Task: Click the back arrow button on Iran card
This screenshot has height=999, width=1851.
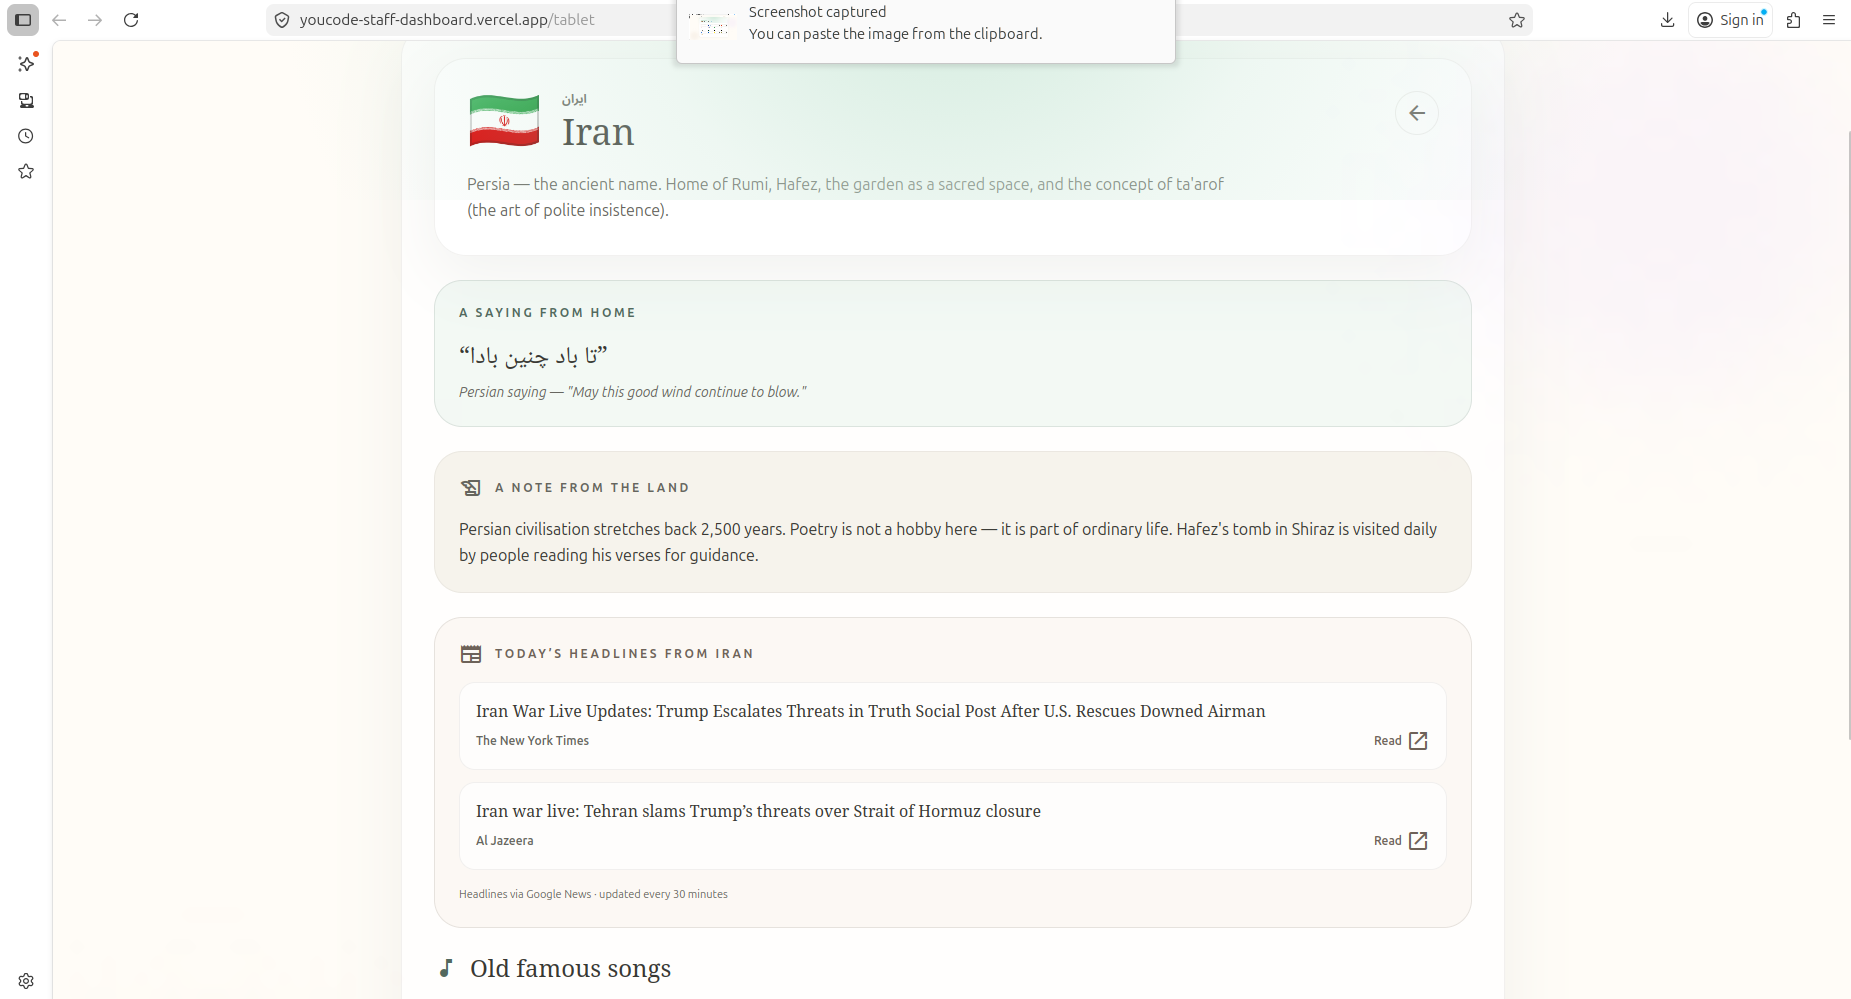Action: click(x=1417, y=113)
